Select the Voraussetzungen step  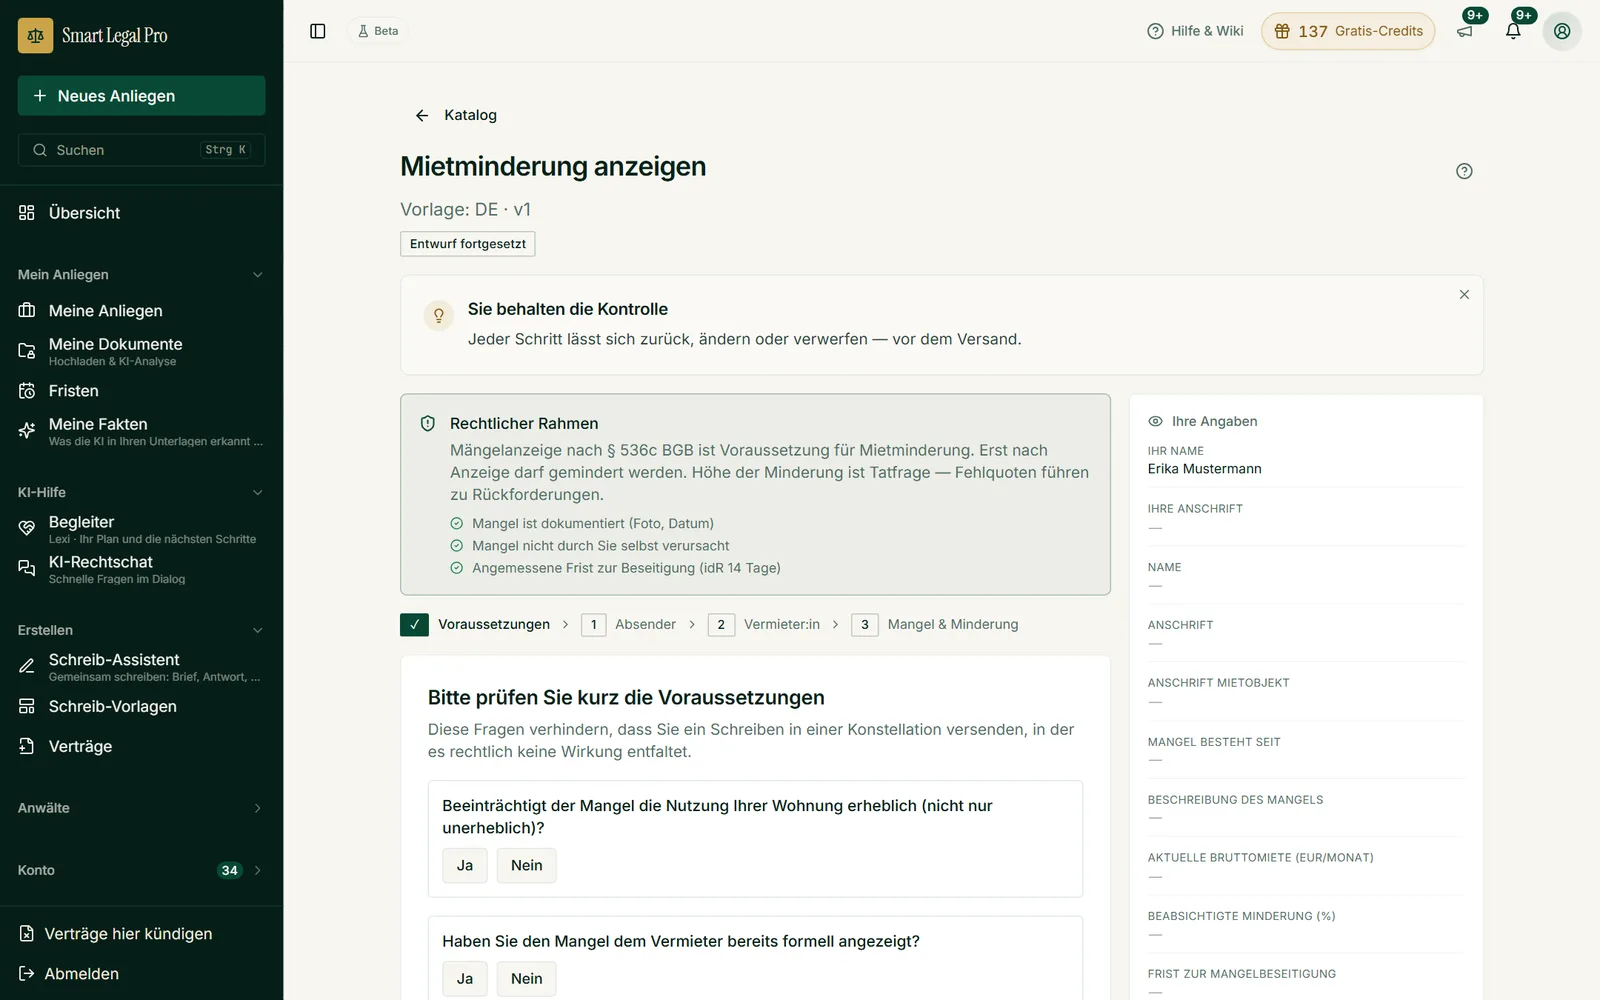click(x=475, y=624)
